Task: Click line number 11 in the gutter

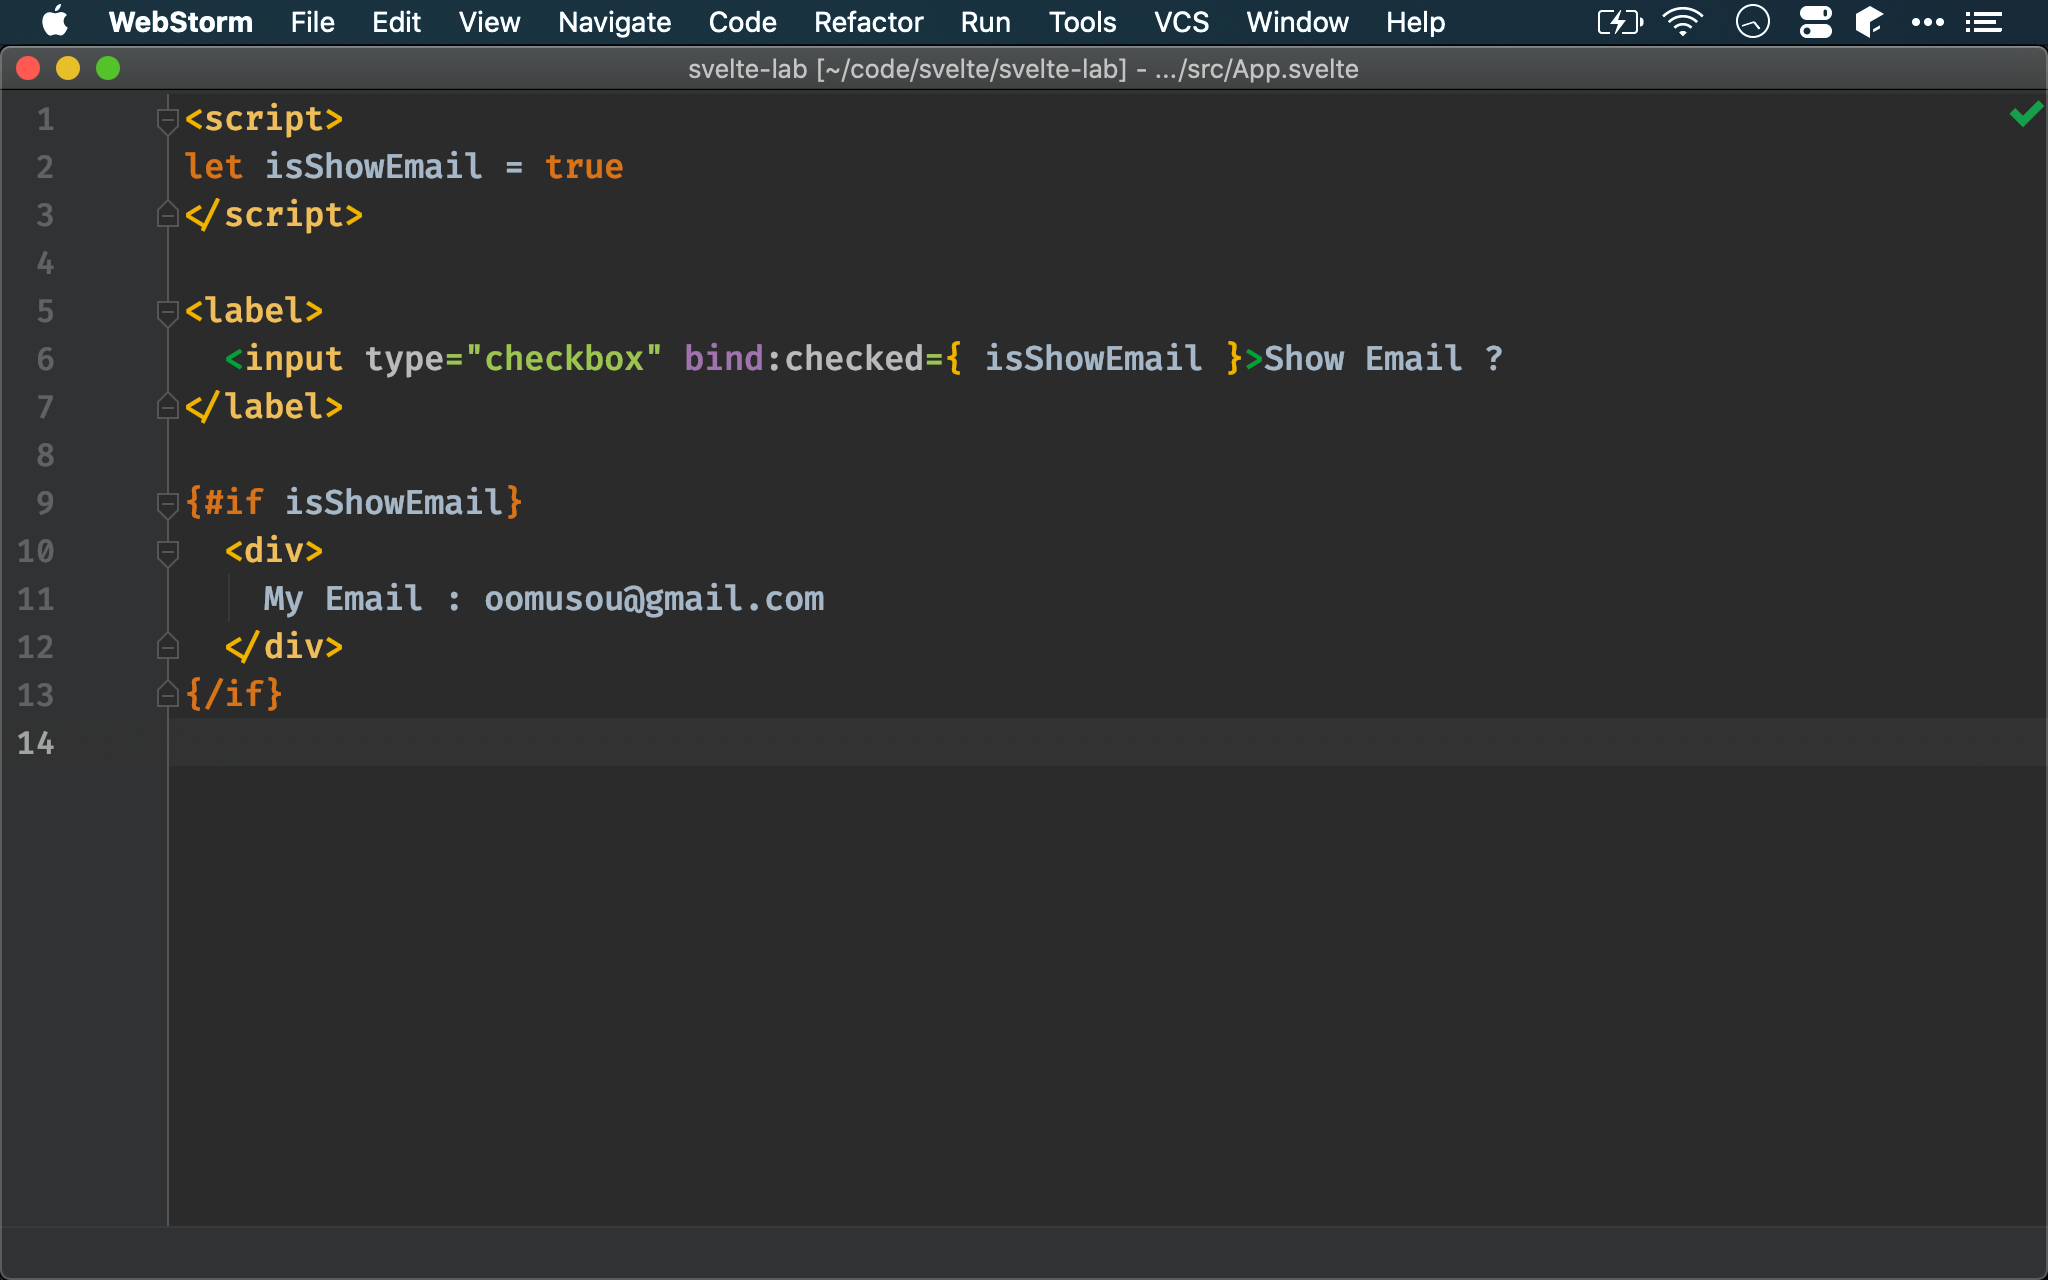Action: pos(35,599)
